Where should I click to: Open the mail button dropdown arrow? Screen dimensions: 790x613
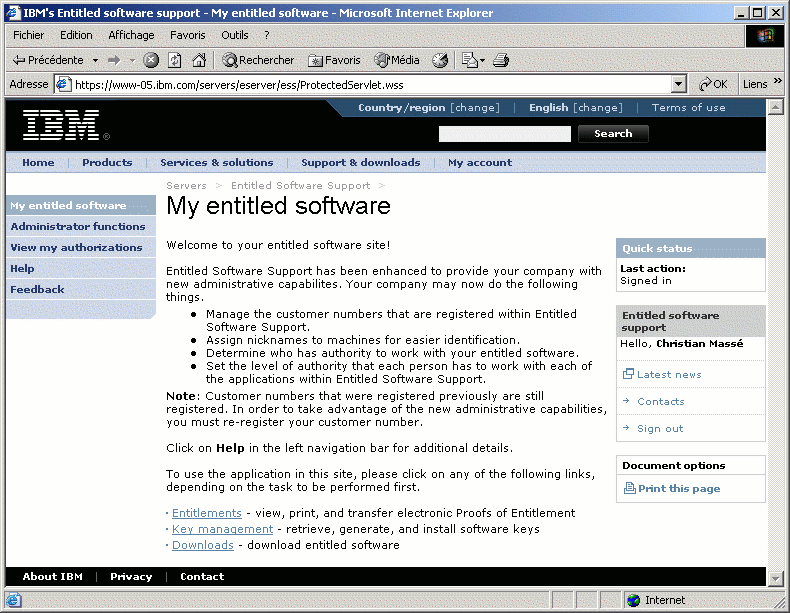click(x=482, y=60)
